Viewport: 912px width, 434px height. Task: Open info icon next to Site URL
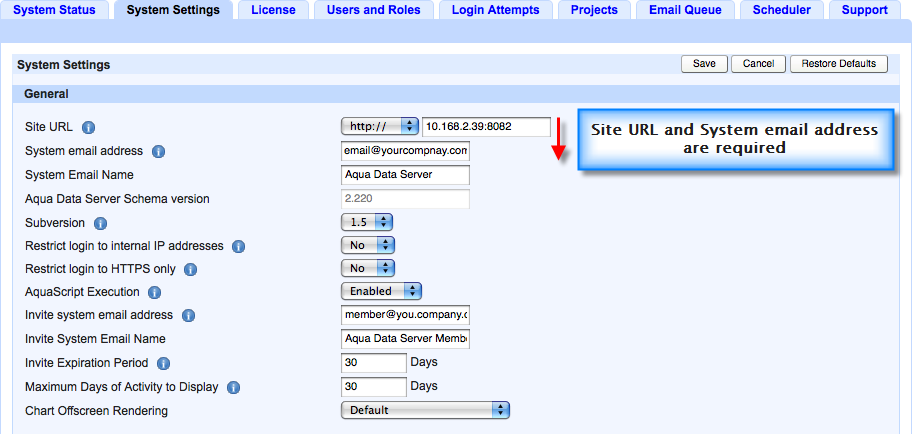tap(88, 127)
